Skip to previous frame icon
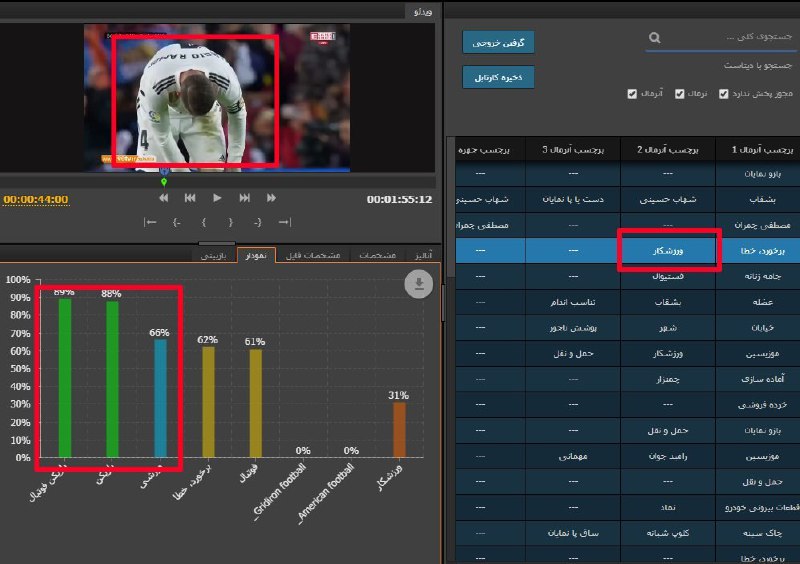The image size is (800, 564). tap(190, 198)
